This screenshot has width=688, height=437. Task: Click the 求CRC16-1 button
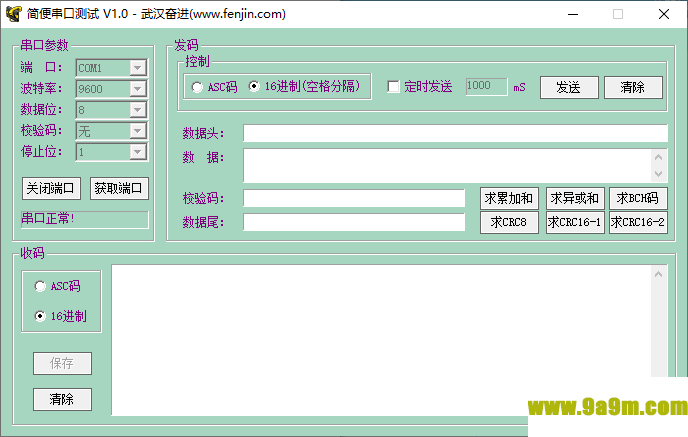pyautogui.click(x=575, y=222)
